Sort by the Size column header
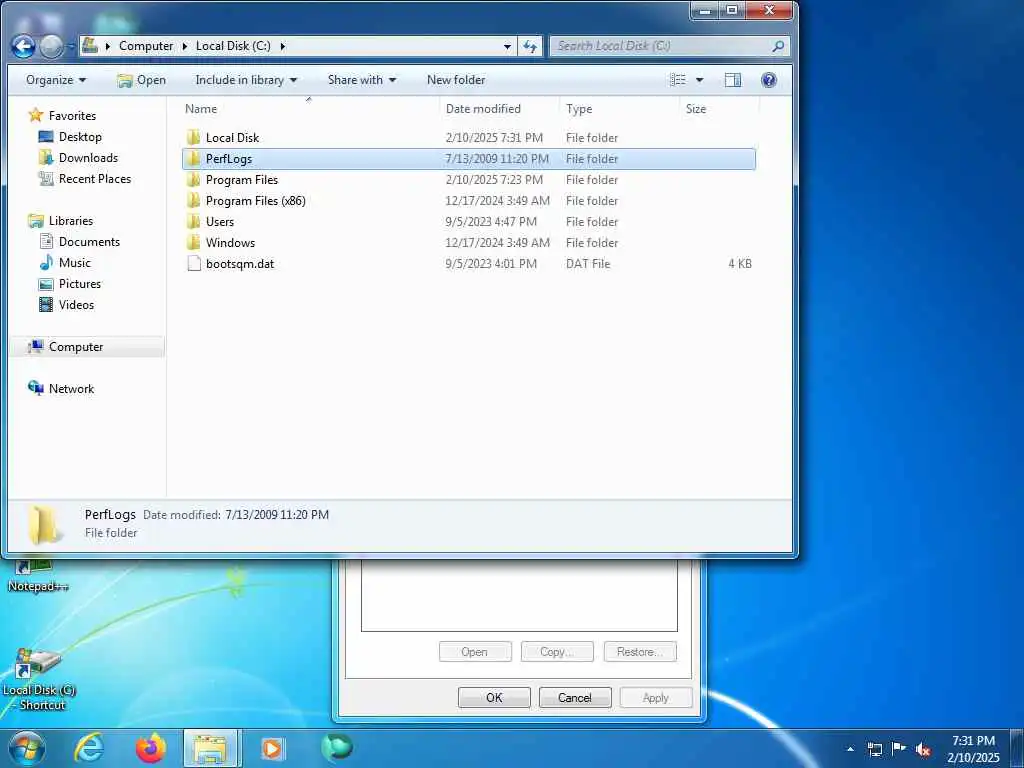Image resolution: width=1024 pixels, height=768 pixels. (x=719, y=108)
